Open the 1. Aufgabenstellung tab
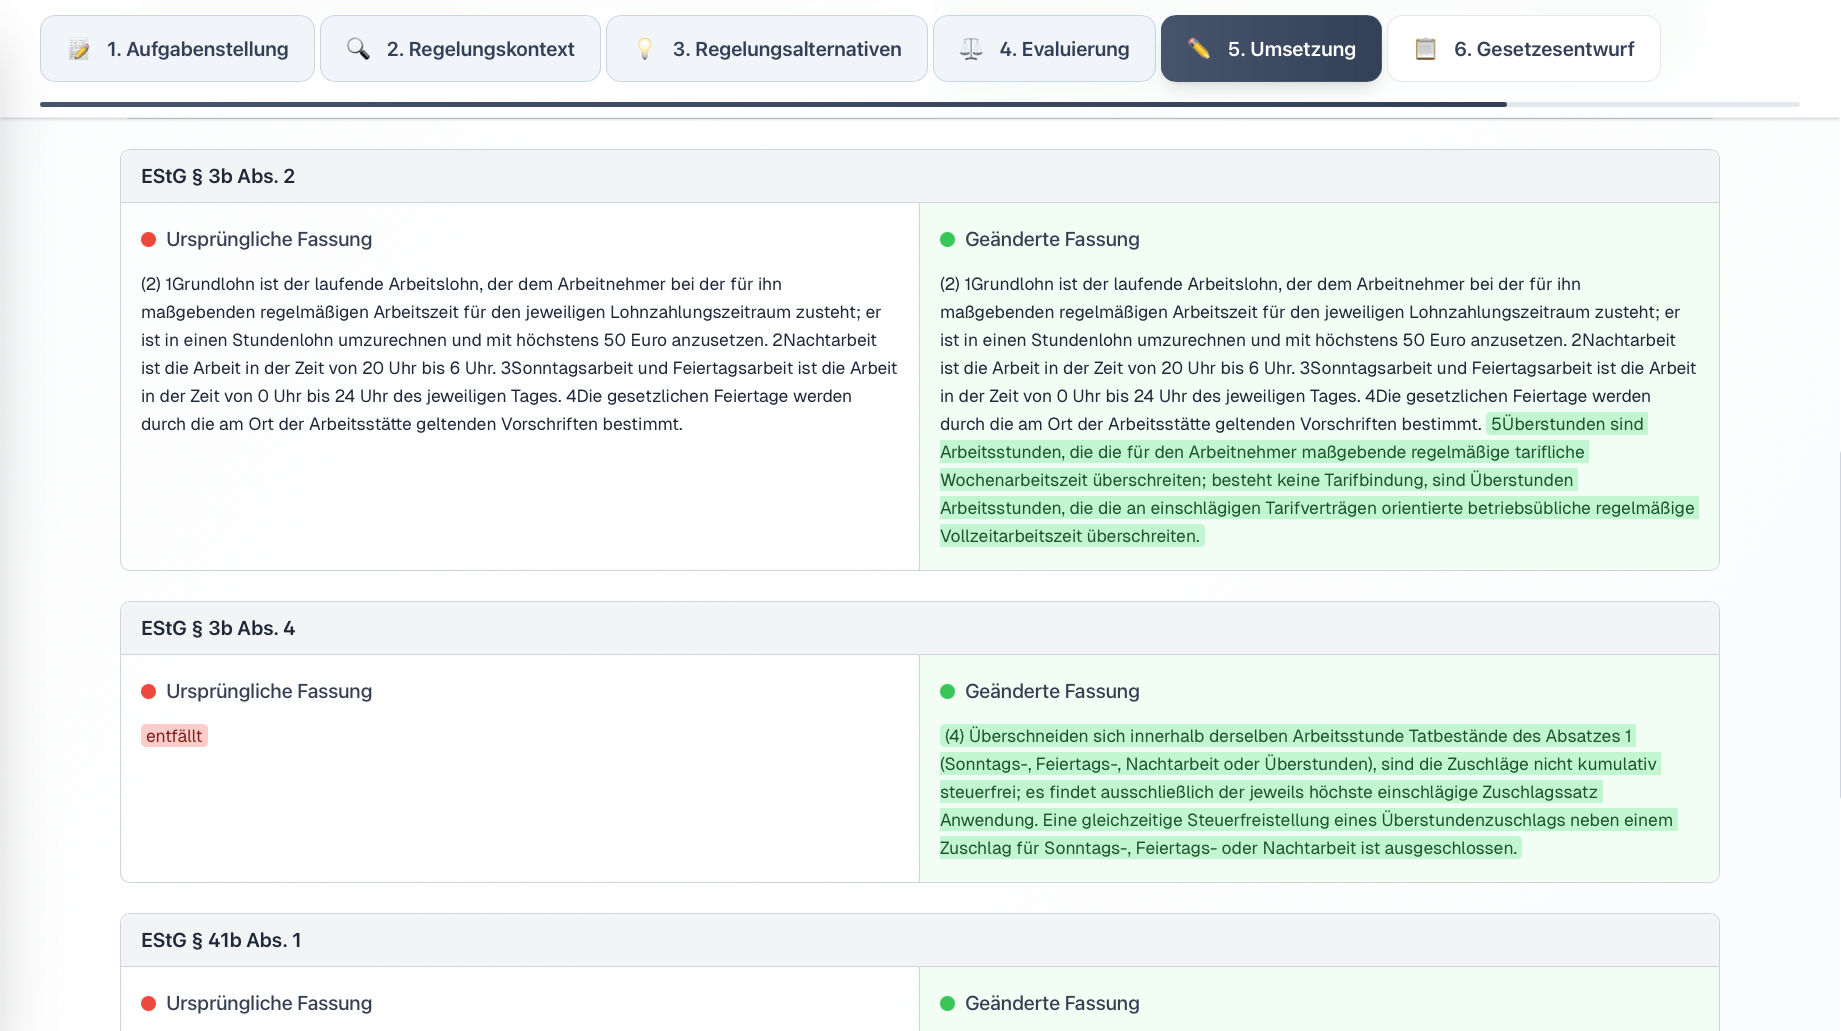 (x=177, y=49)
